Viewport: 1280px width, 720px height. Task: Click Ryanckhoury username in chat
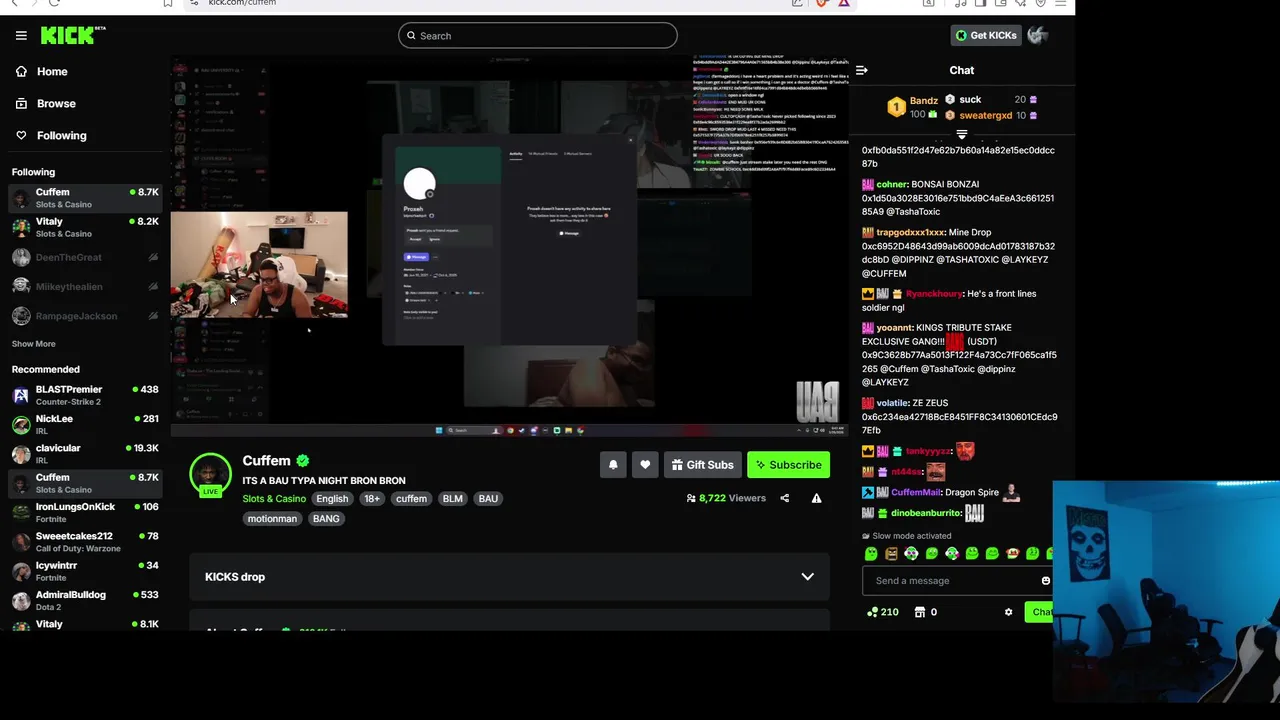pos(933,294)
